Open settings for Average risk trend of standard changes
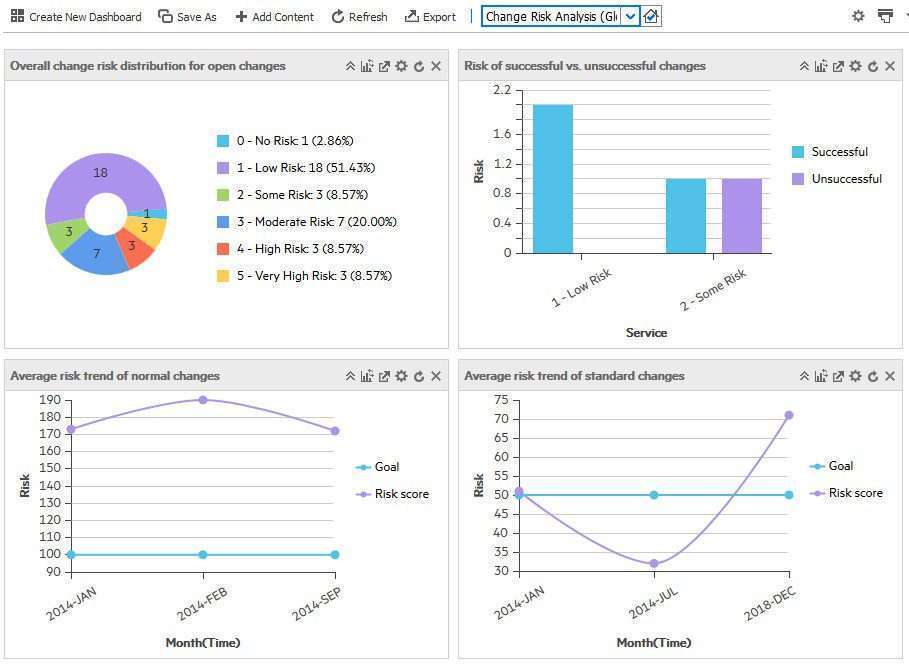This screenshot has height=664, width=909. (x=855, y=376)
